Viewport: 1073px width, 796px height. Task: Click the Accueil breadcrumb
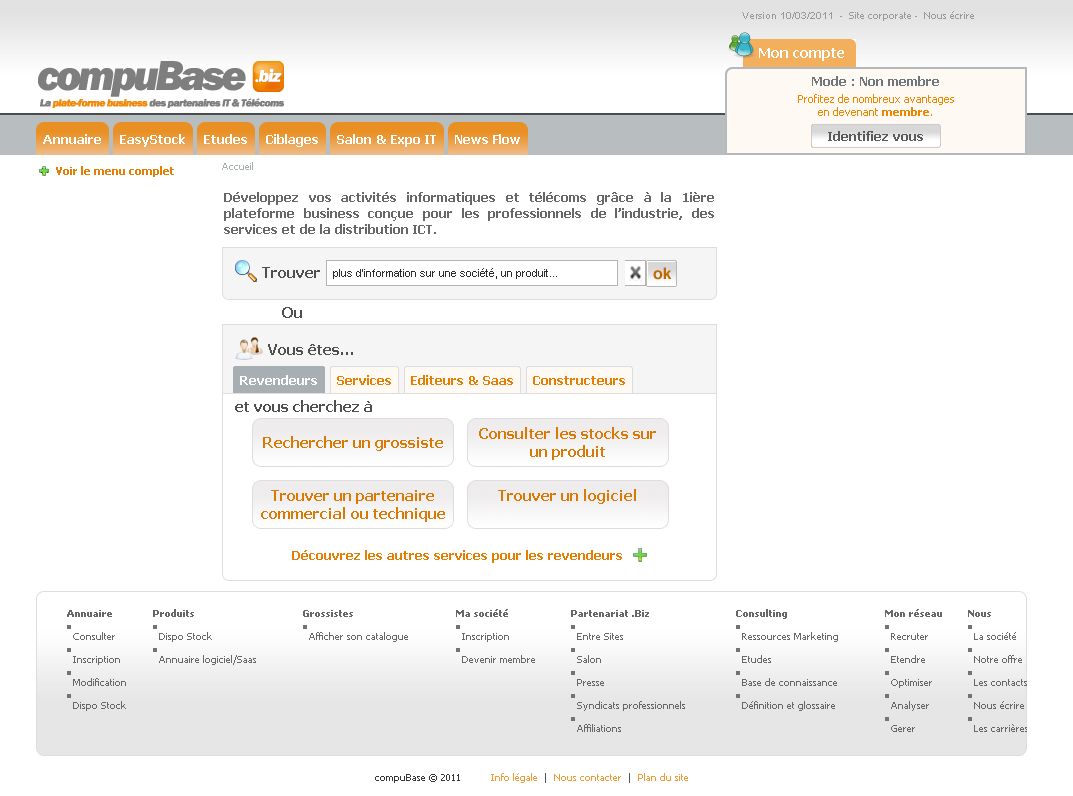tap(237, 166)
